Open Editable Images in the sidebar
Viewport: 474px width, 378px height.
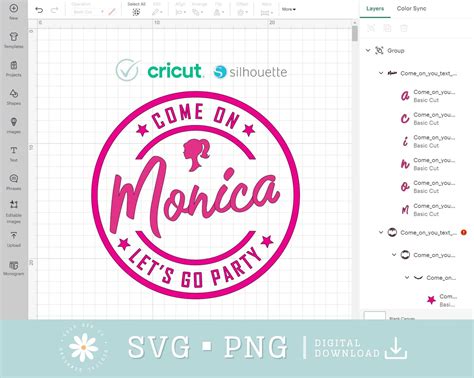[14, 212]
